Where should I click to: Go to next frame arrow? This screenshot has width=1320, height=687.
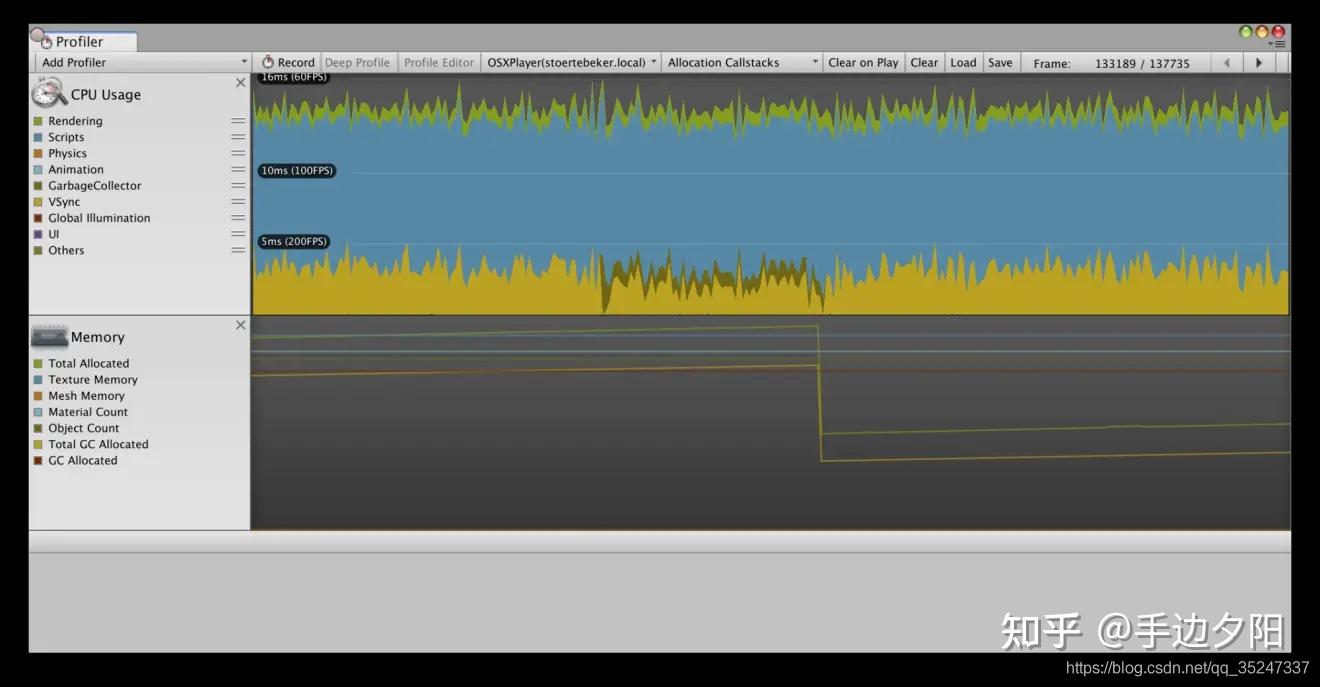pyautogui.click(x=1259, y=62)
